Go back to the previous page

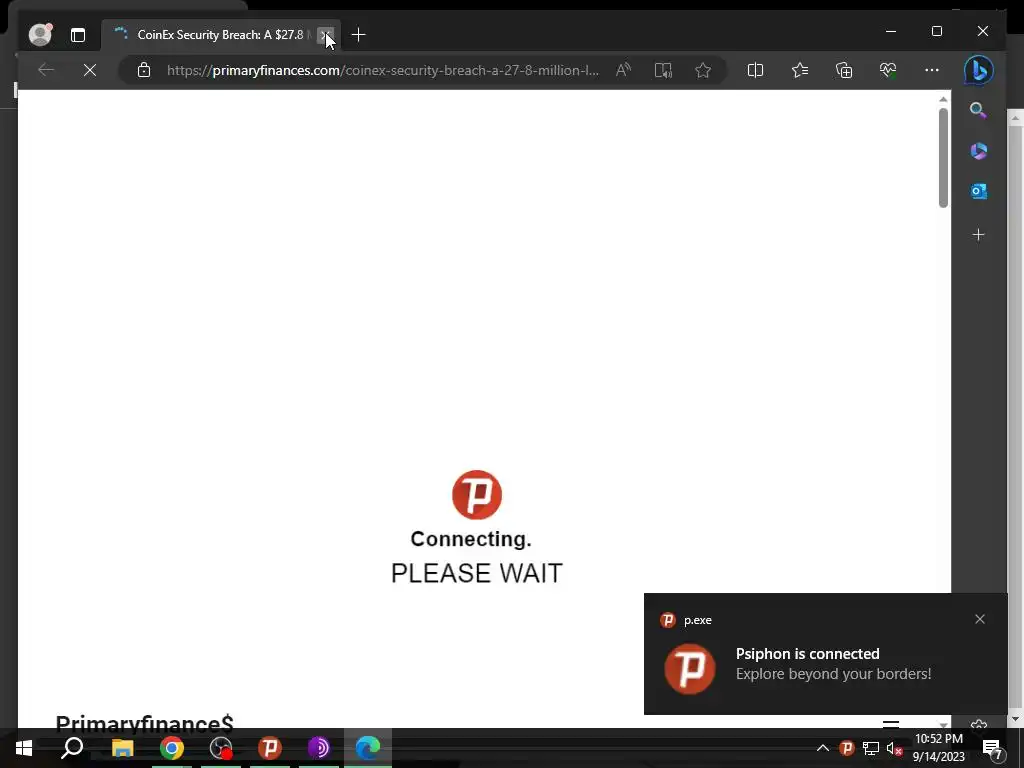(46, 70)
